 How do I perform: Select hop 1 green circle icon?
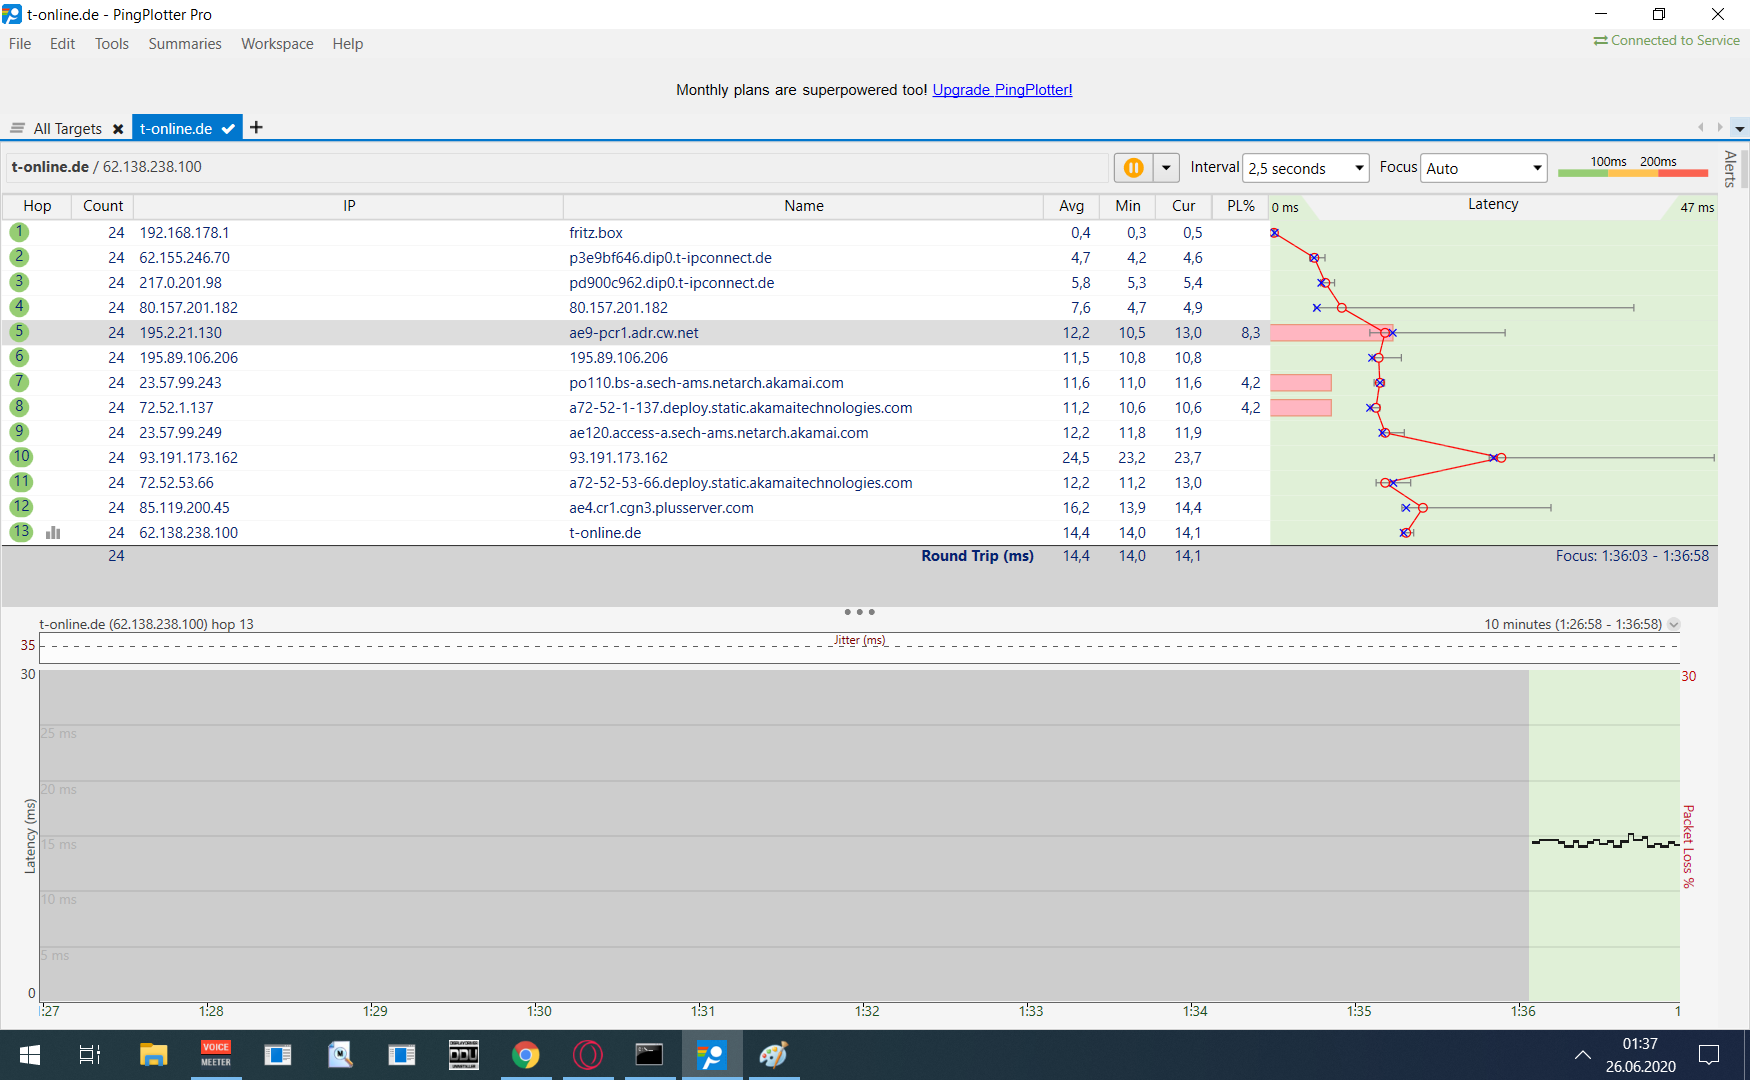pos(19,232)
